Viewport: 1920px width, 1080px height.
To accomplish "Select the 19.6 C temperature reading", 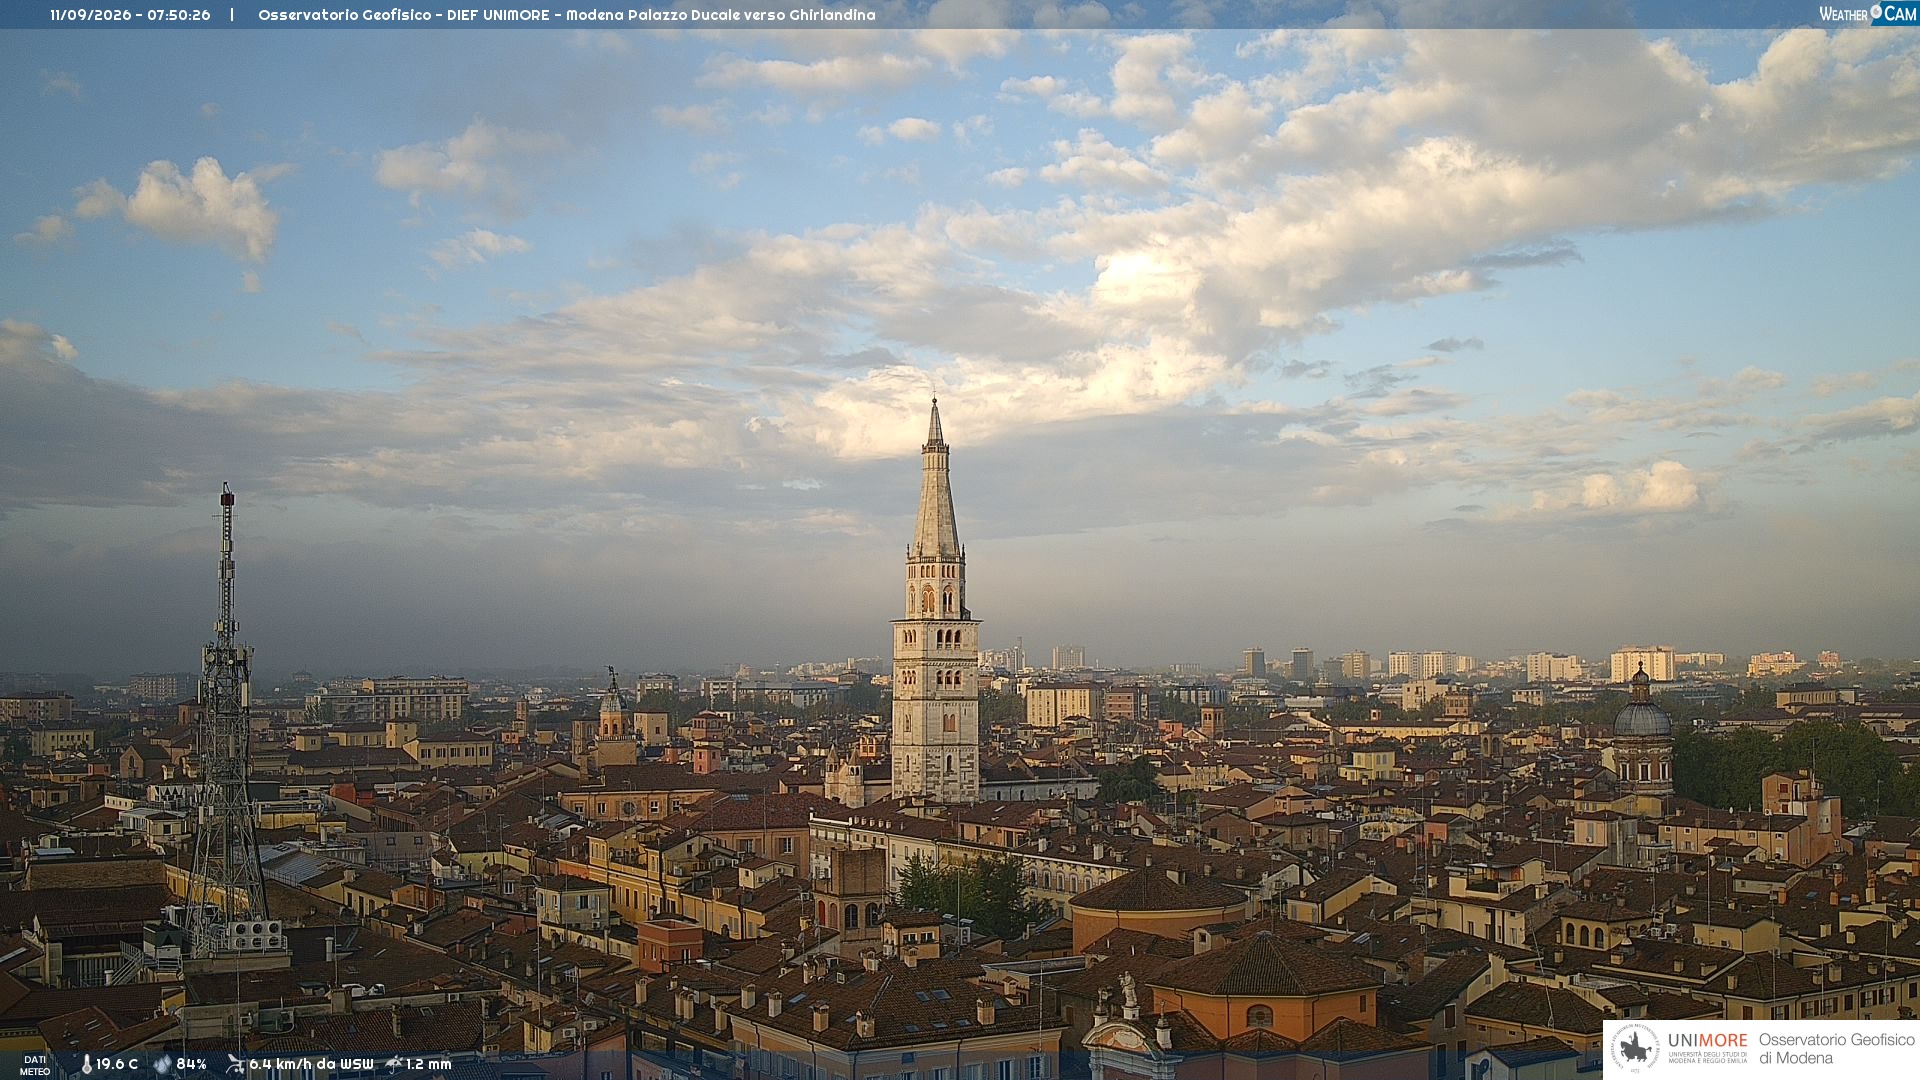I will (x=117, y=1064).
